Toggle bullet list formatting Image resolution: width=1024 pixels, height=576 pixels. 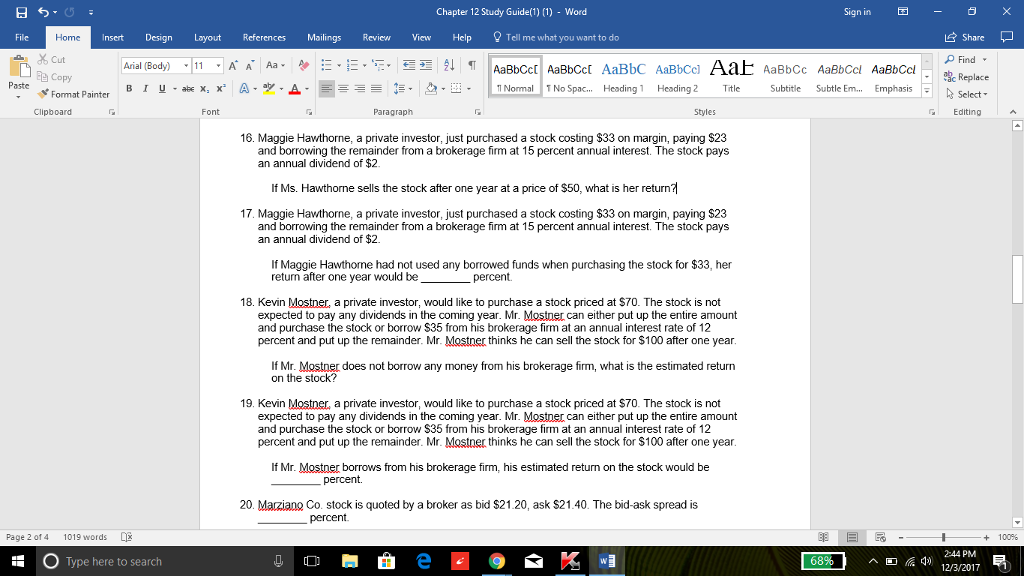pos(328,65)
